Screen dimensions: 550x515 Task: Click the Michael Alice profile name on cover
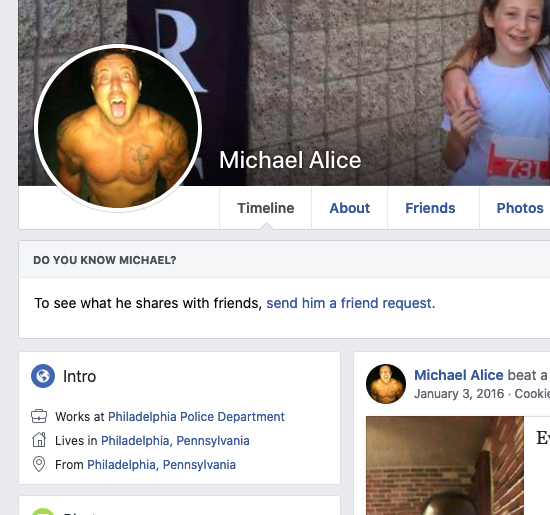point(290,160)
